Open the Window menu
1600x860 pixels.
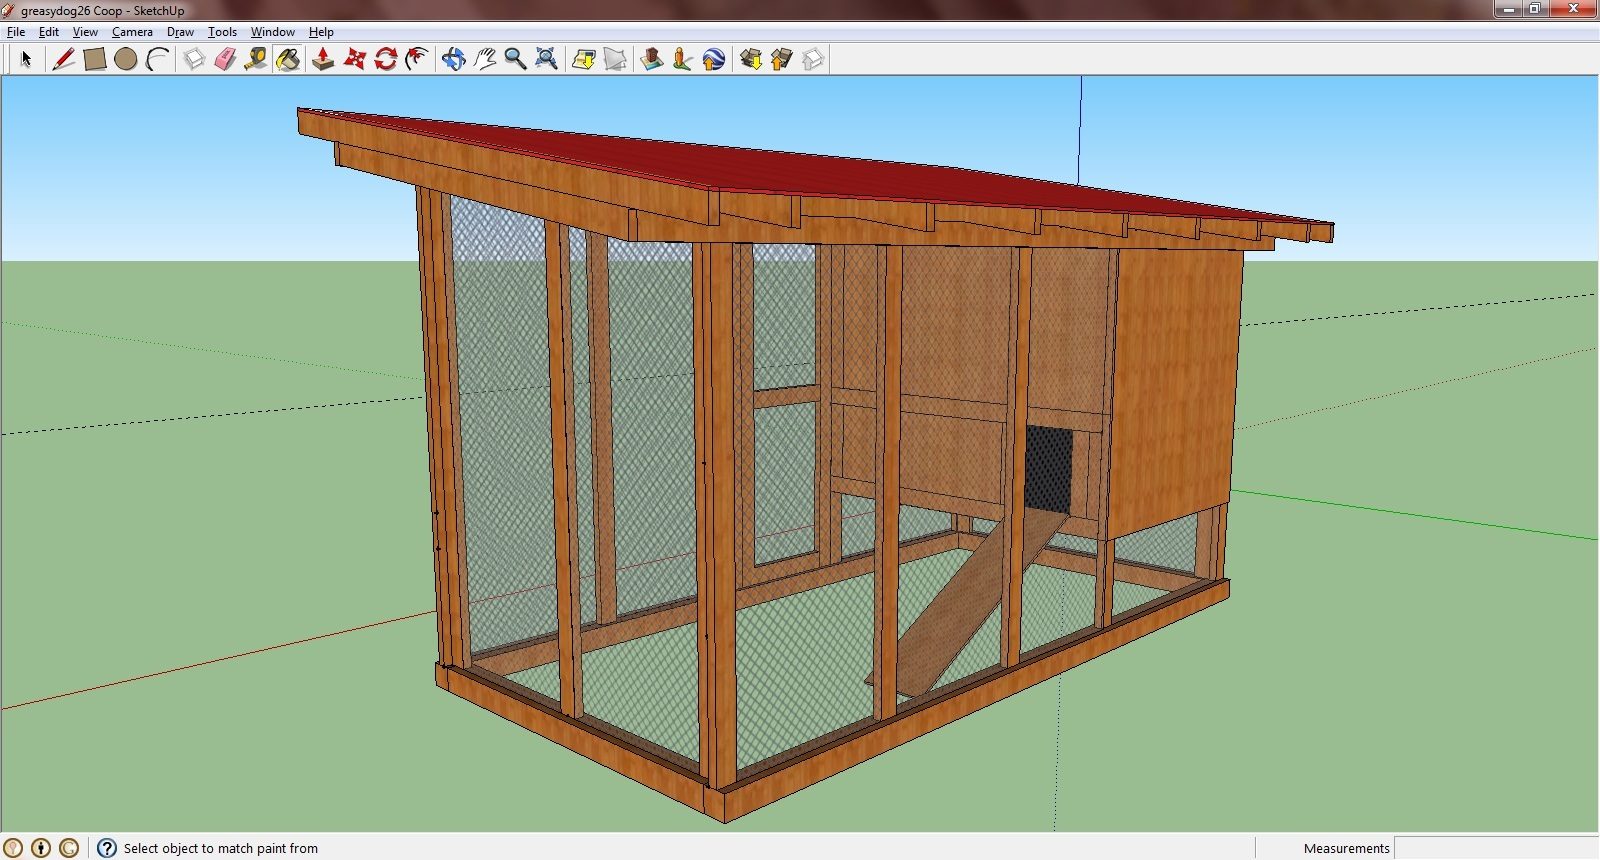(x=272, y=32)
